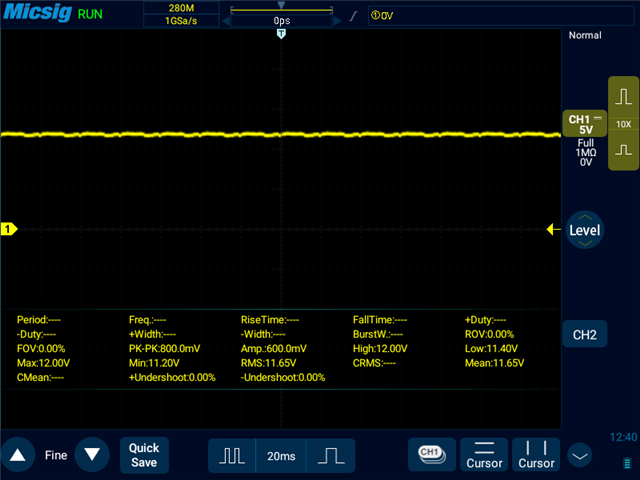The height and width of the screenshot is (480, 640).
Task: Expand timebase with single-pulse icon
Action: tap(331, 456)
